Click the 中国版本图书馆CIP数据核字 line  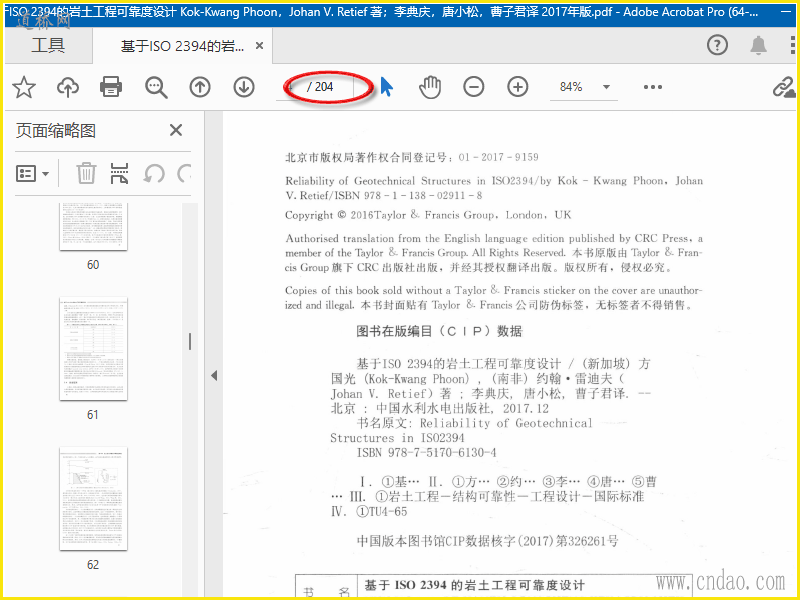487,541
